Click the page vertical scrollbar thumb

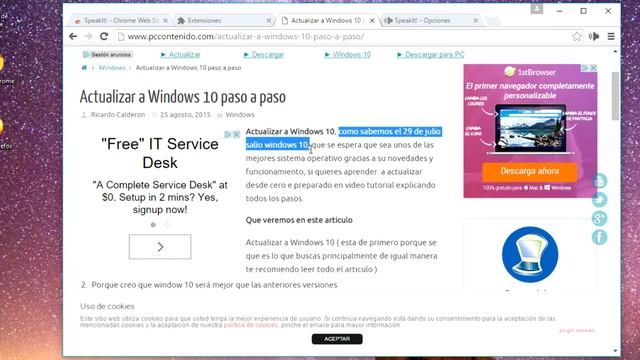pos(615,96)
